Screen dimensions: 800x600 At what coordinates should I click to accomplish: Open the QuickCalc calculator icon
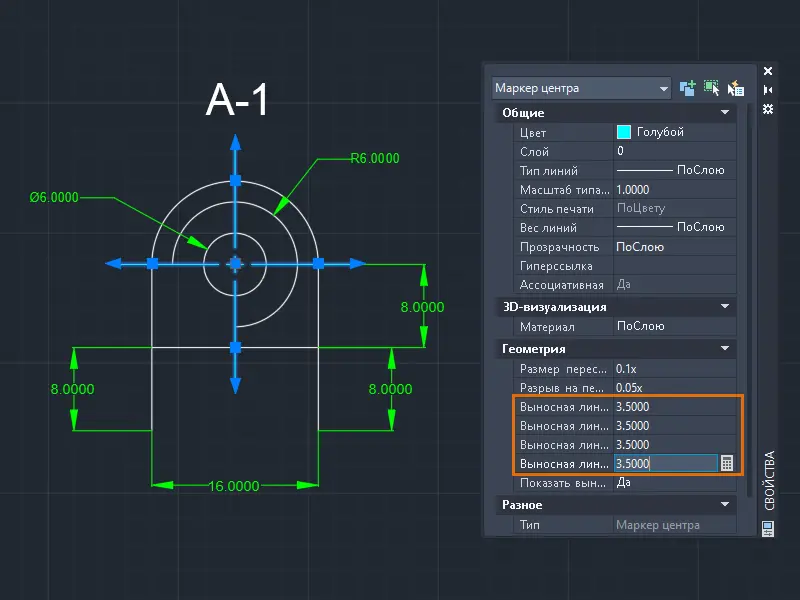[727, 463]
